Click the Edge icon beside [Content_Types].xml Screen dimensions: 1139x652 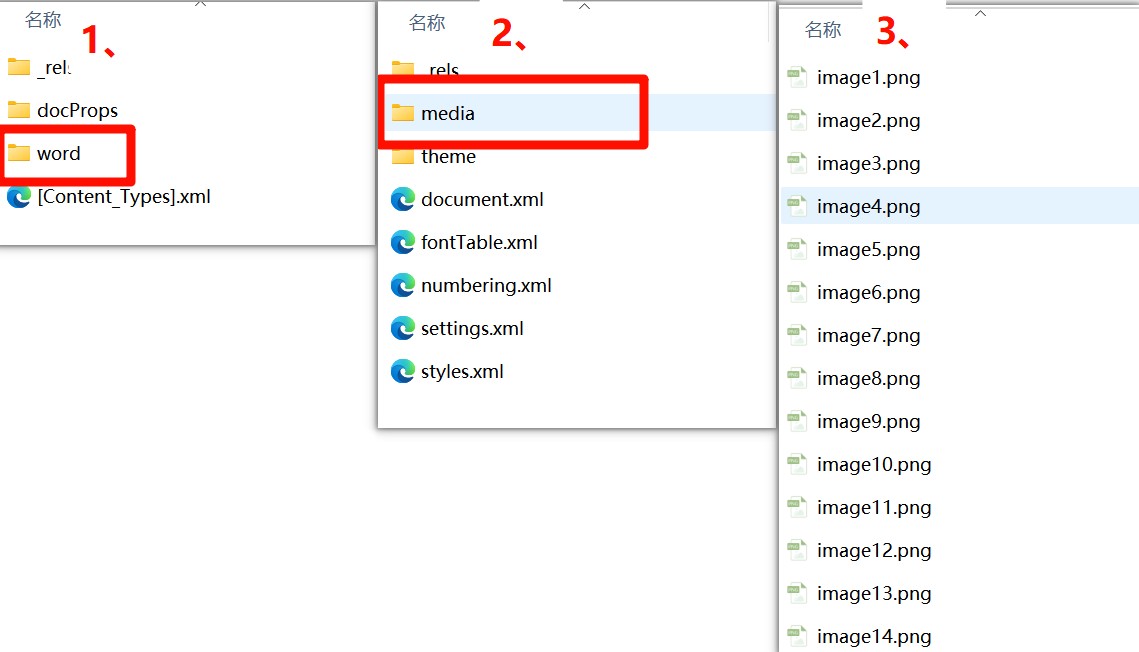[x=19, y=196]
